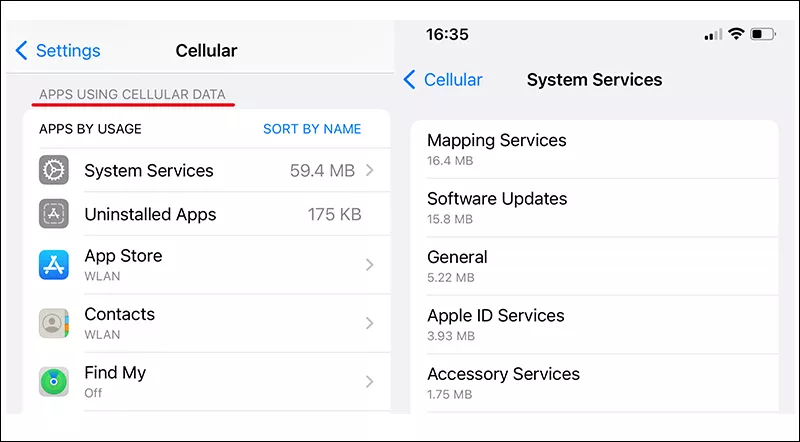Image resolution: width=800 pixels, height=442 pixels.
Task: Tap the battery status icon
Action: pyautogui.click(x=763, y=34)
